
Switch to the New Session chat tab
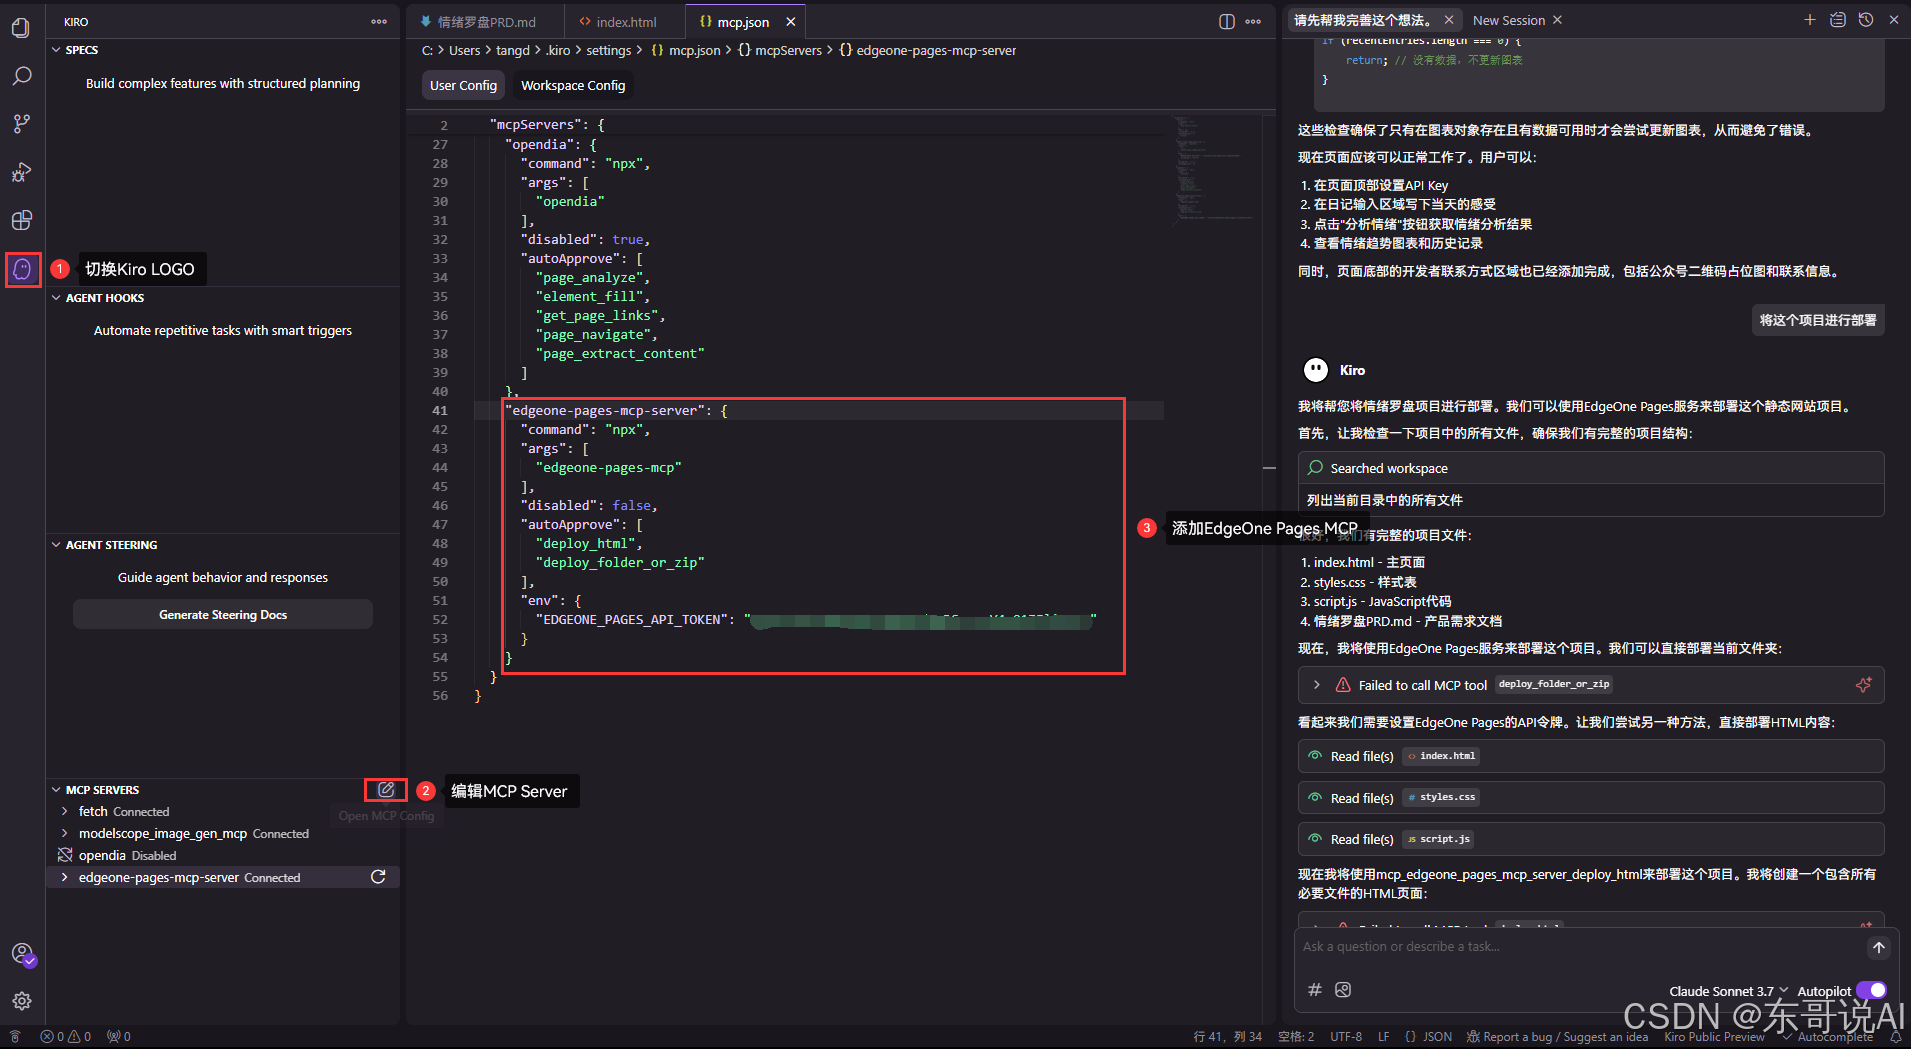pos(1508,20)
